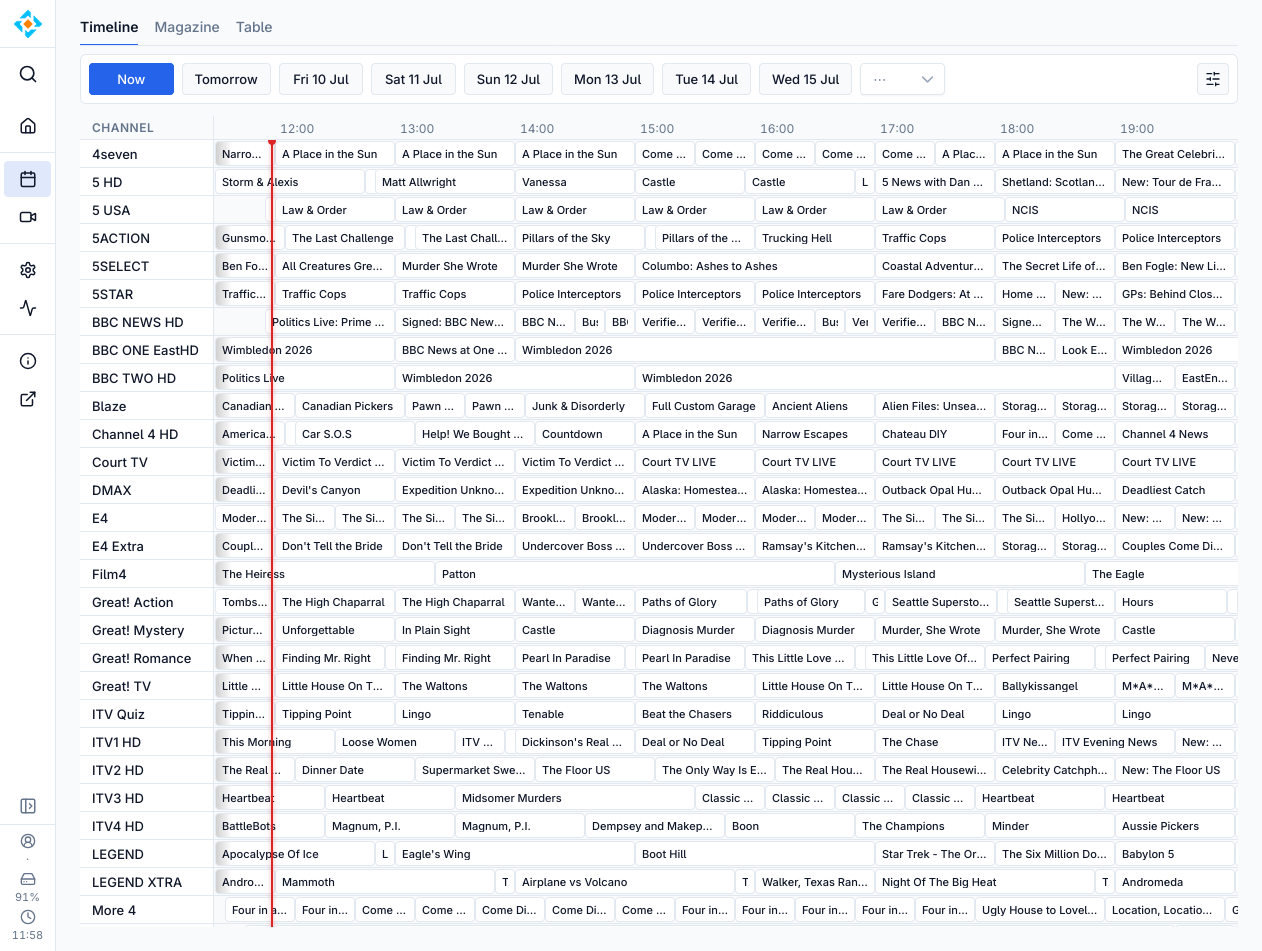Open Devil's Canyon on DMAX
The height and width of the screenshot is (951, 1262).
pos(335,490)
